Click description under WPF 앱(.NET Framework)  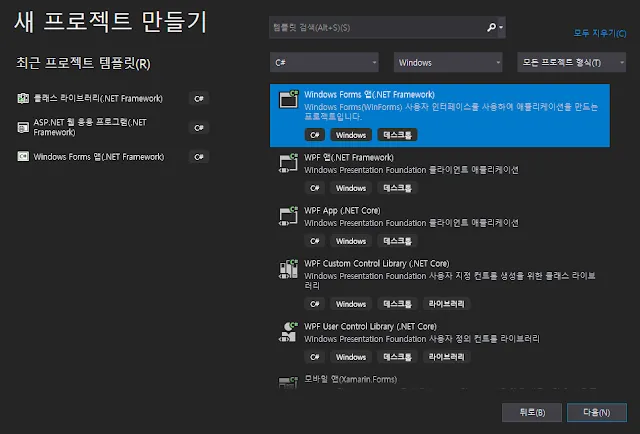(411, 170)
